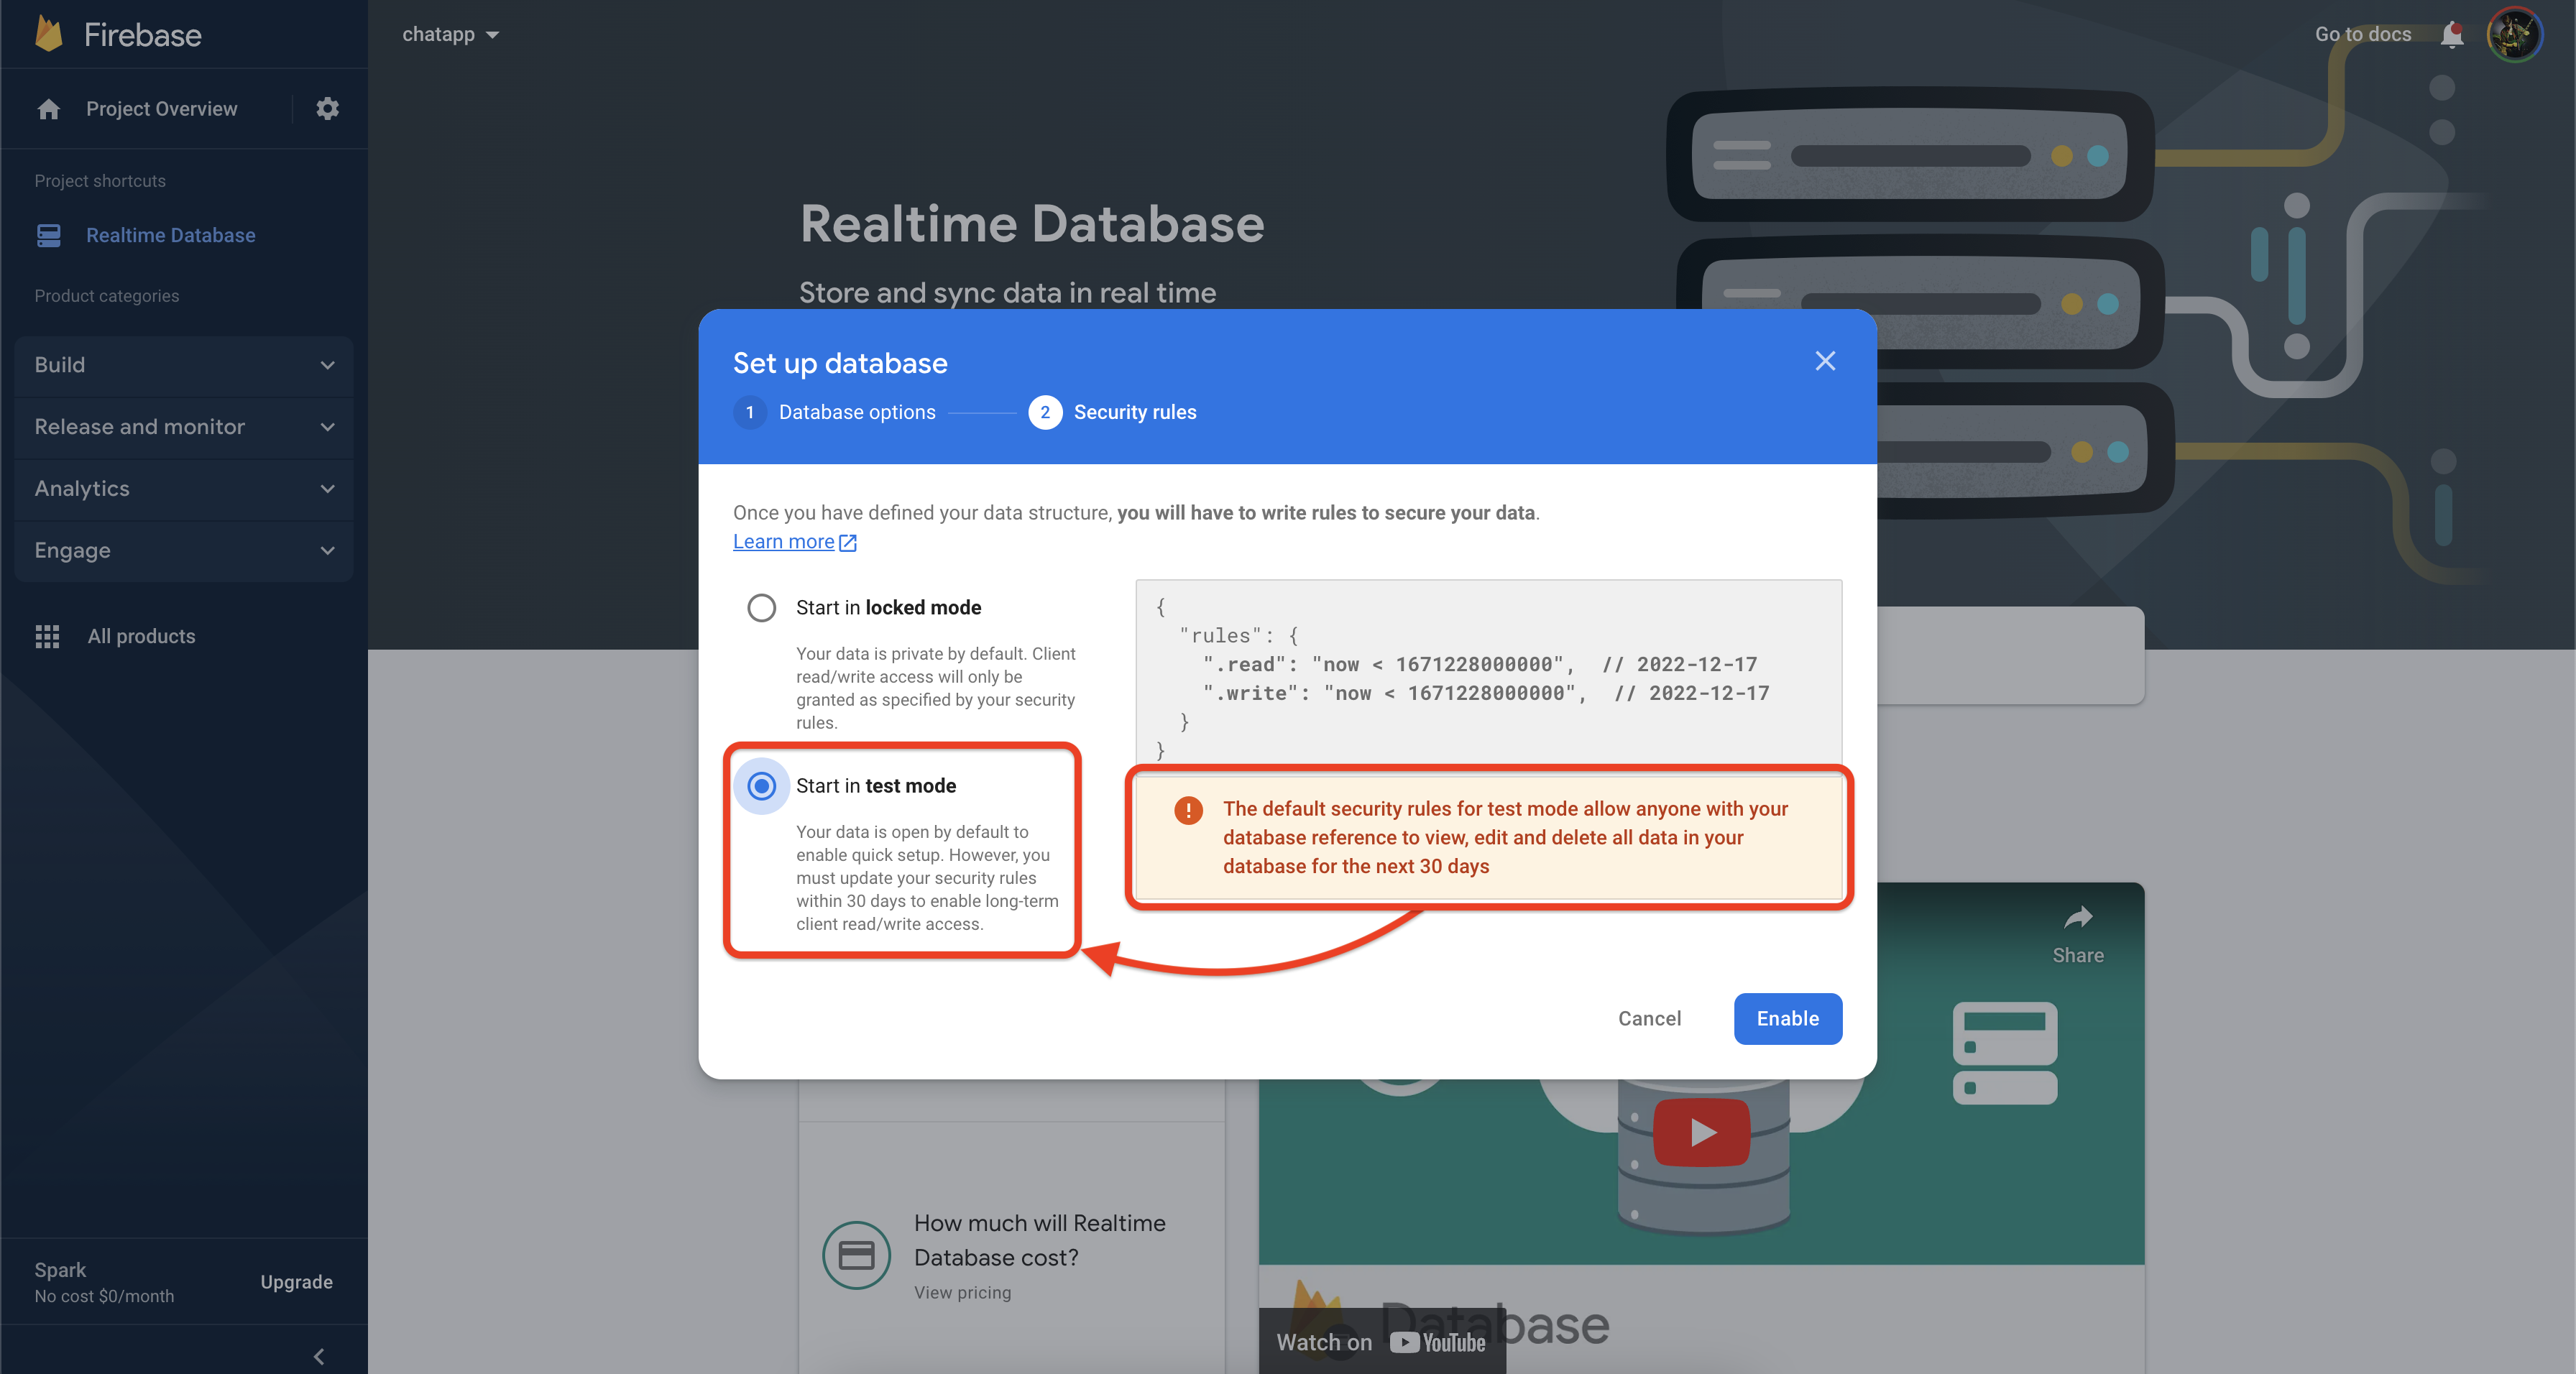Open project settings gear icon
This screenshot has width=2576, height=1374.
click(x=327, y=108)
